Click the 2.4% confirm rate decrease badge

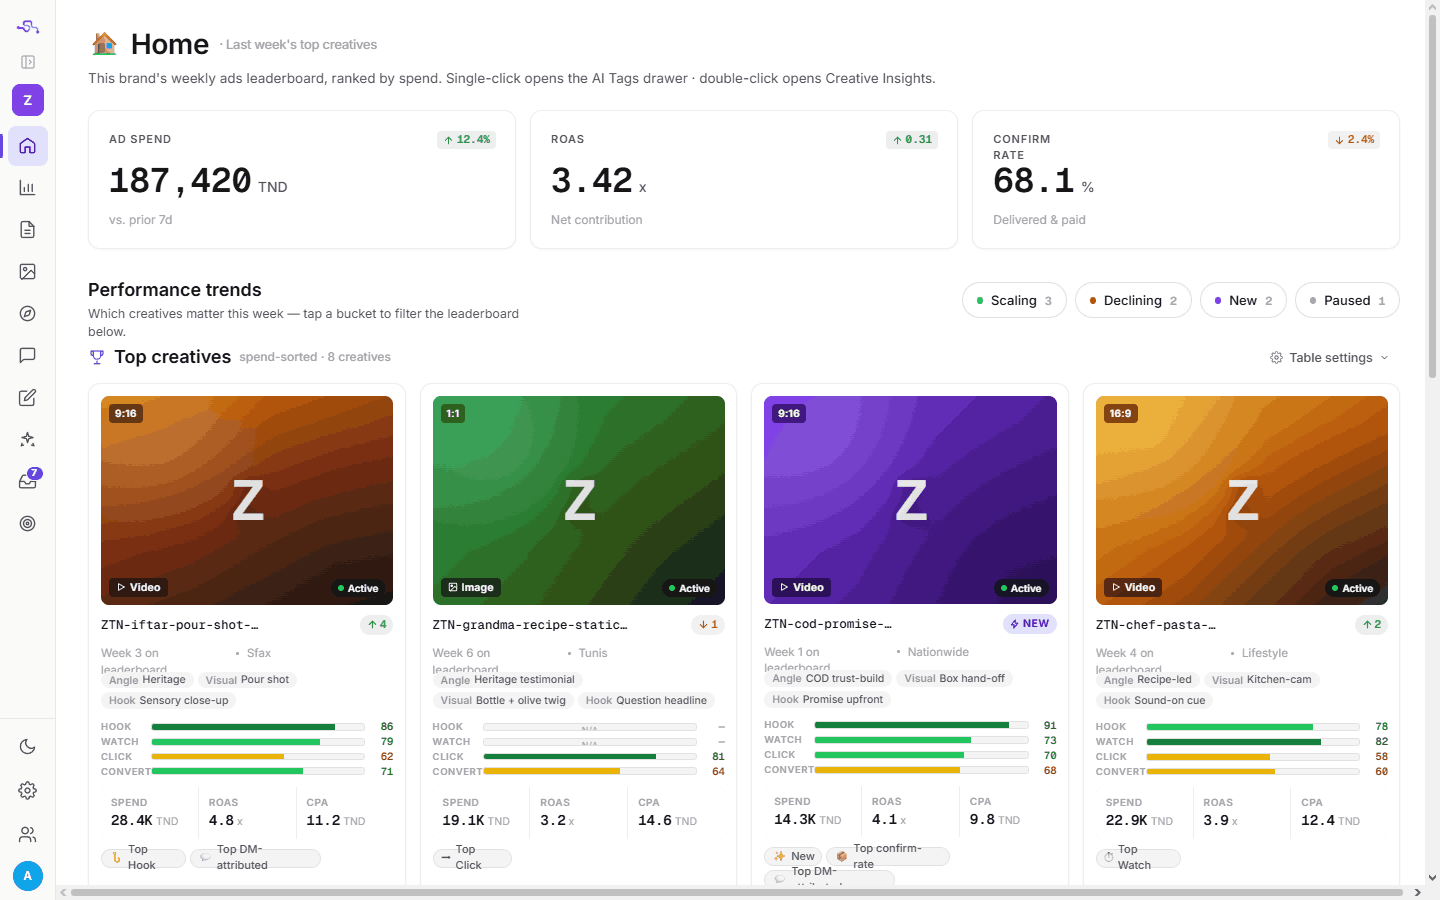(1354, 140)
